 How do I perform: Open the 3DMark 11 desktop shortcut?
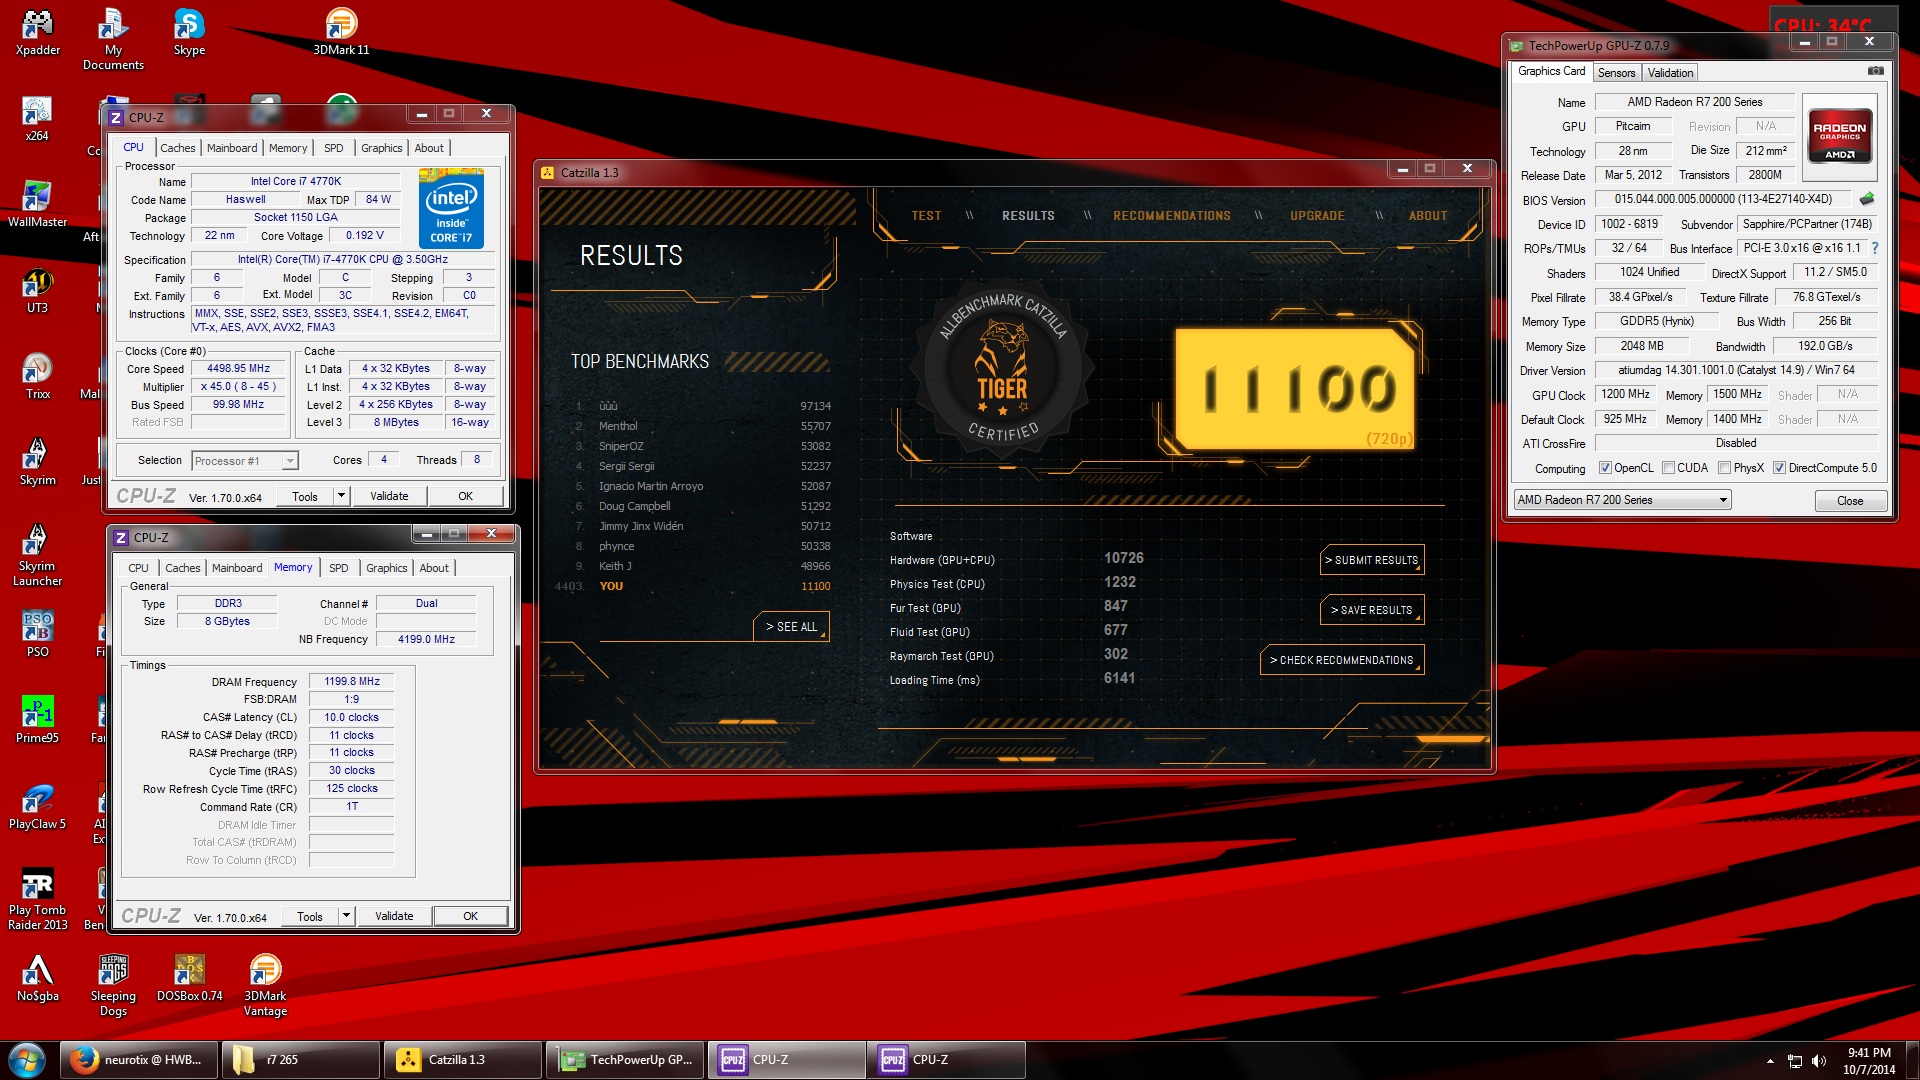[x=341, y=33]
